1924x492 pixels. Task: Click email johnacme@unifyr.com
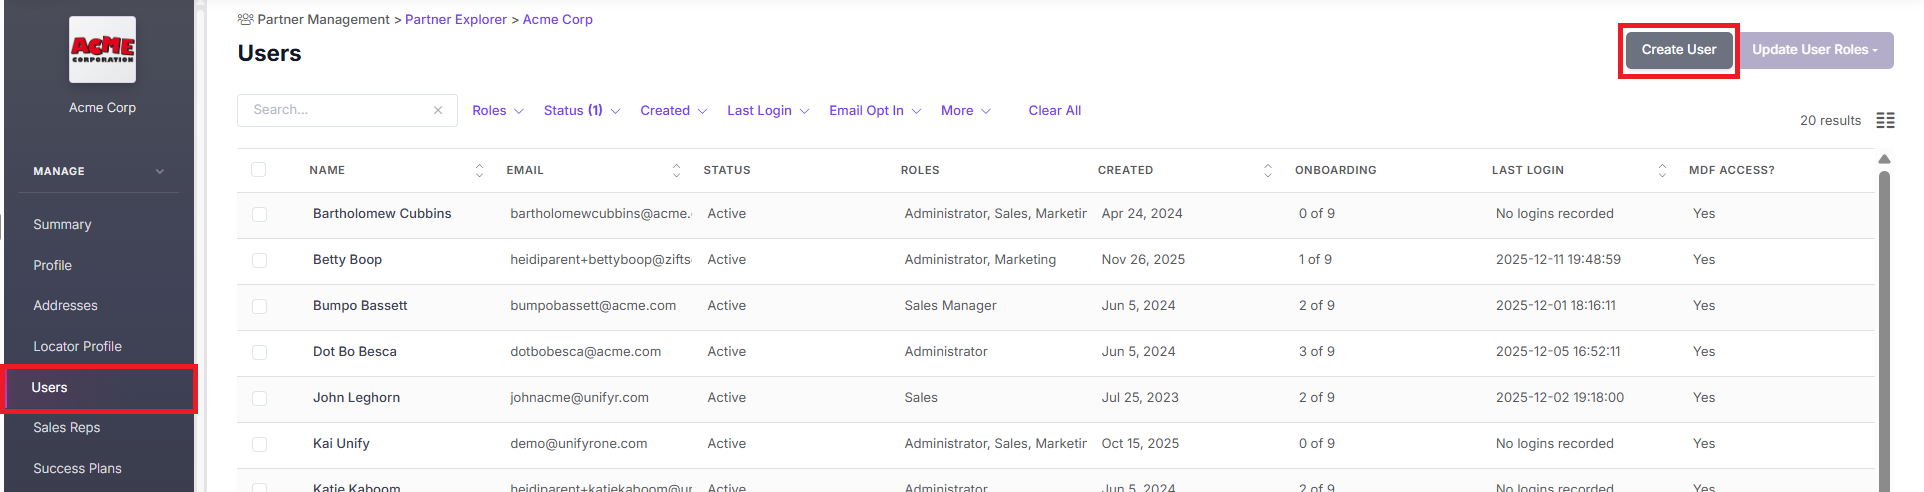tap(579, 397)
